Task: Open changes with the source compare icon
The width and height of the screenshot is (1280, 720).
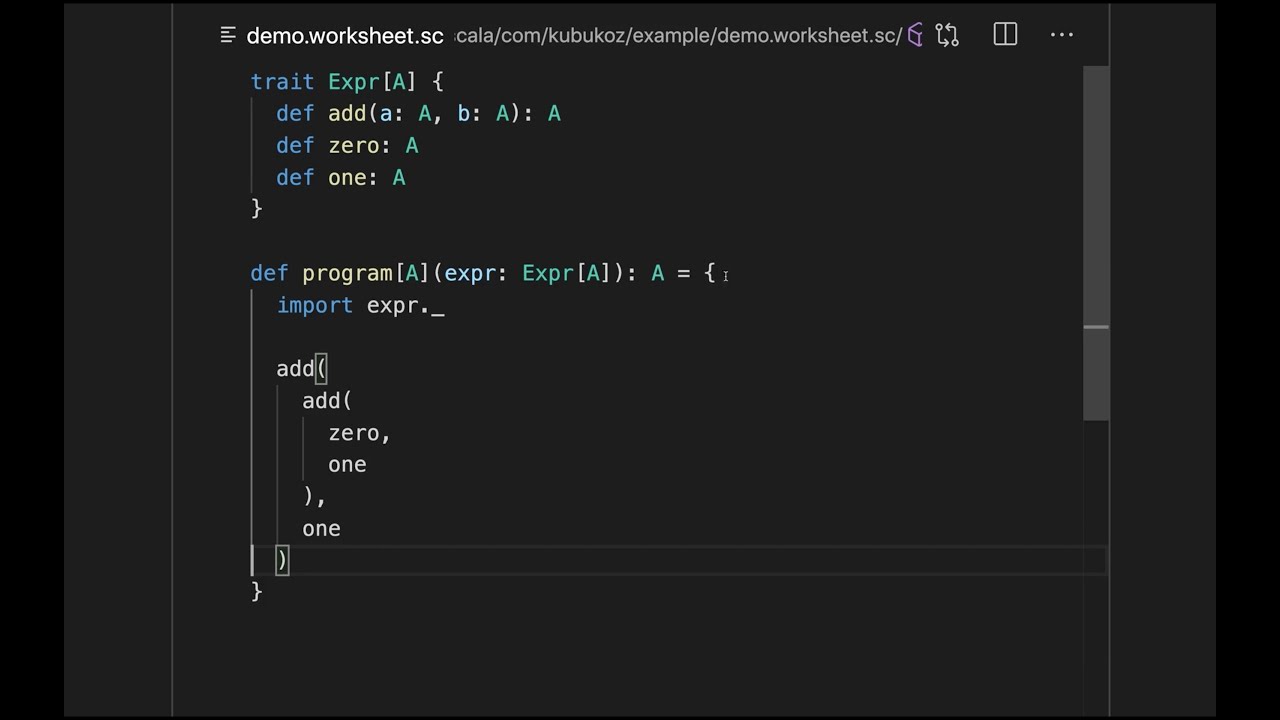Action: click(947, 36)
